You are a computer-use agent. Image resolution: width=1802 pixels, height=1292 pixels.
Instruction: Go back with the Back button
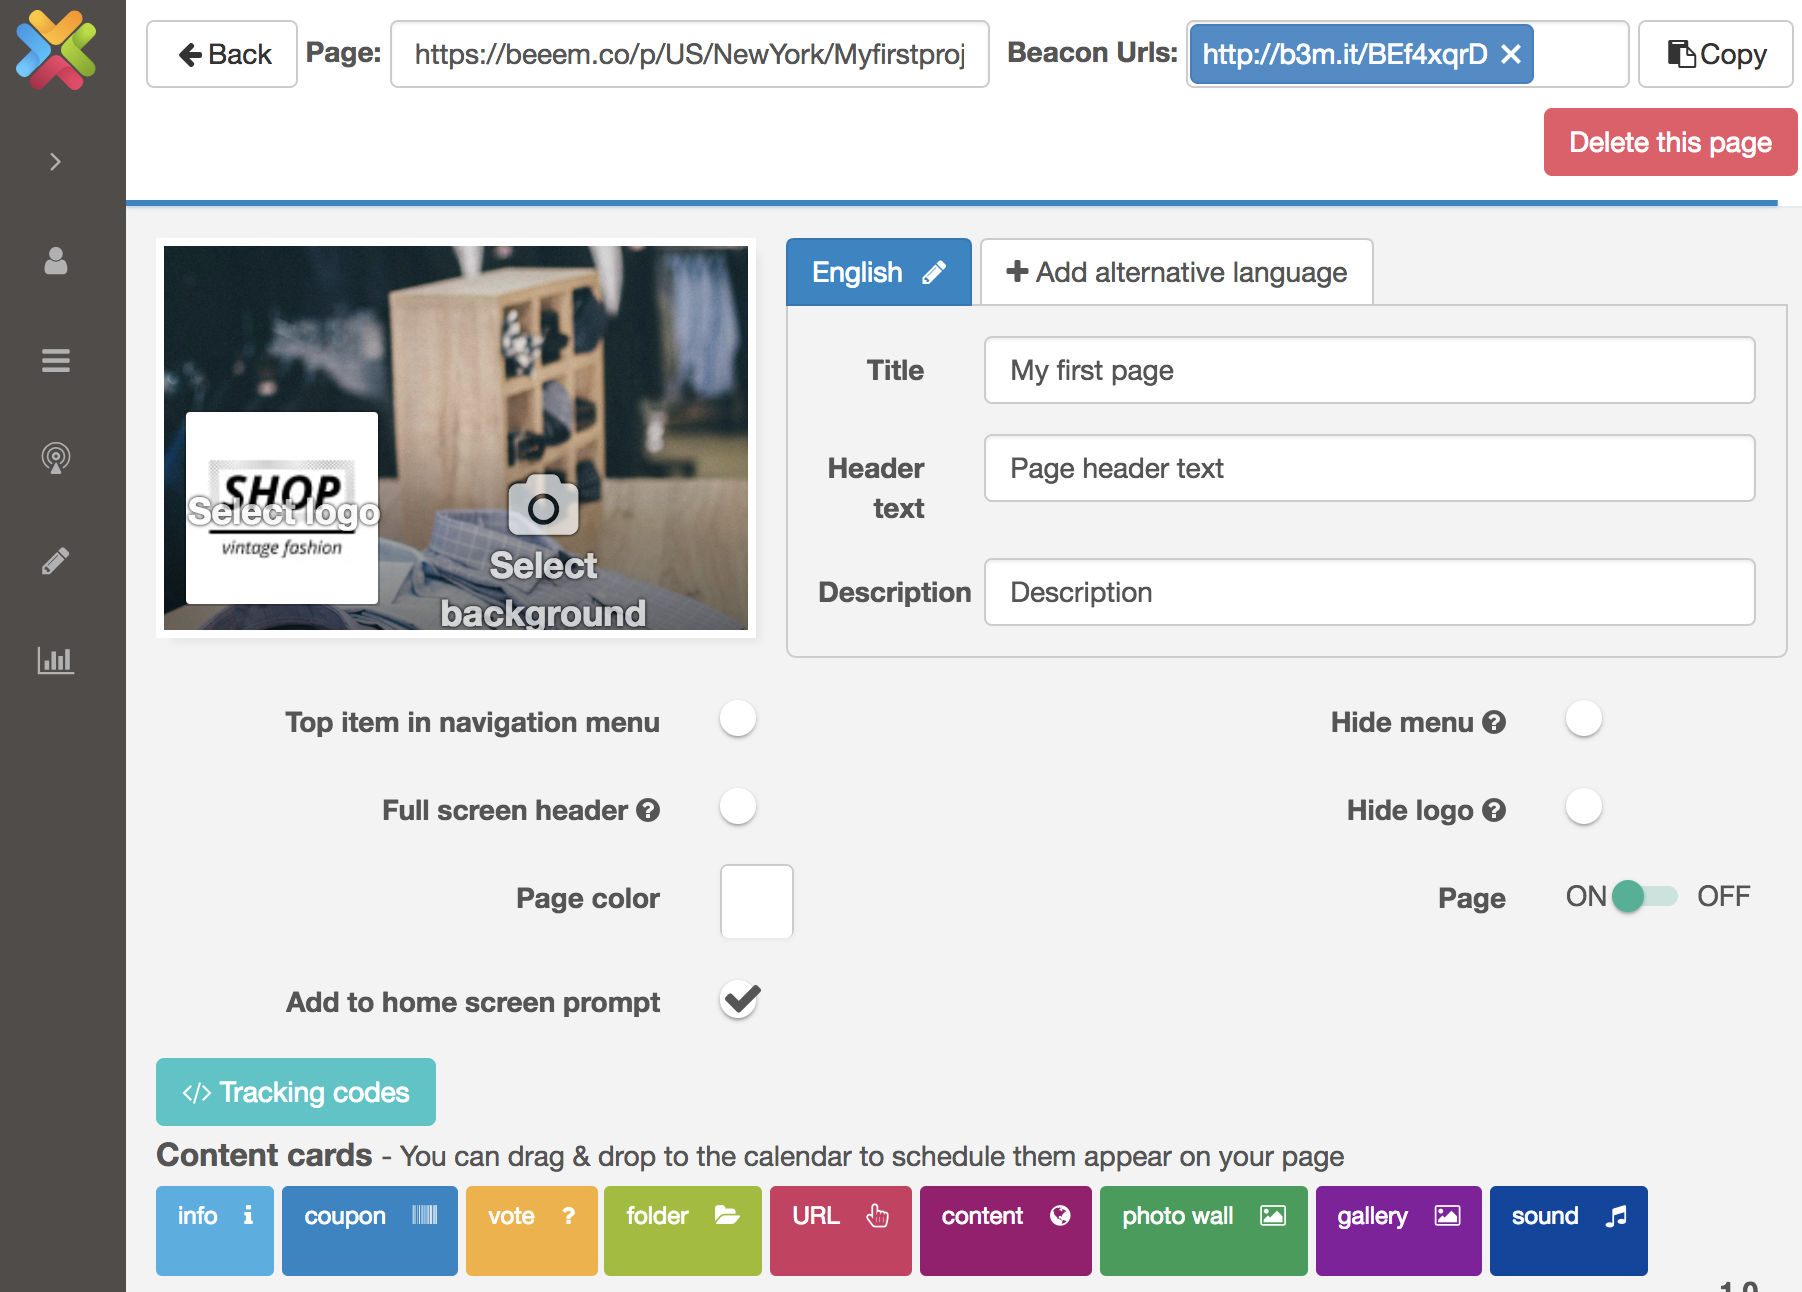(222, 54)
